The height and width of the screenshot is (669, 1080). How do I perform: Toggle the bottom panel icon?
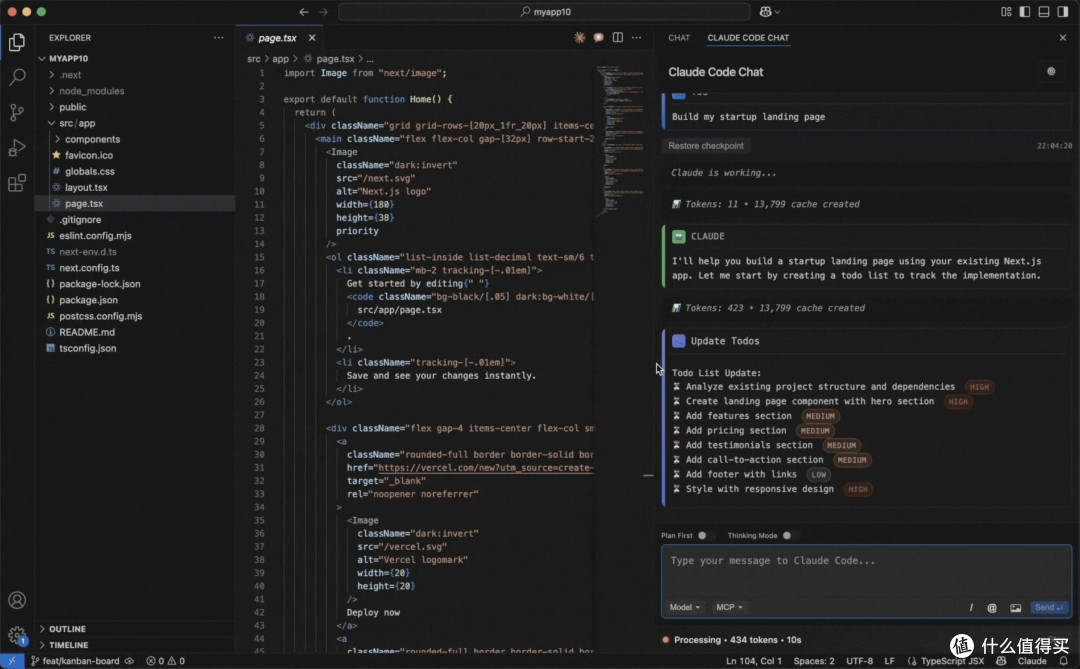click(1044, 12)
